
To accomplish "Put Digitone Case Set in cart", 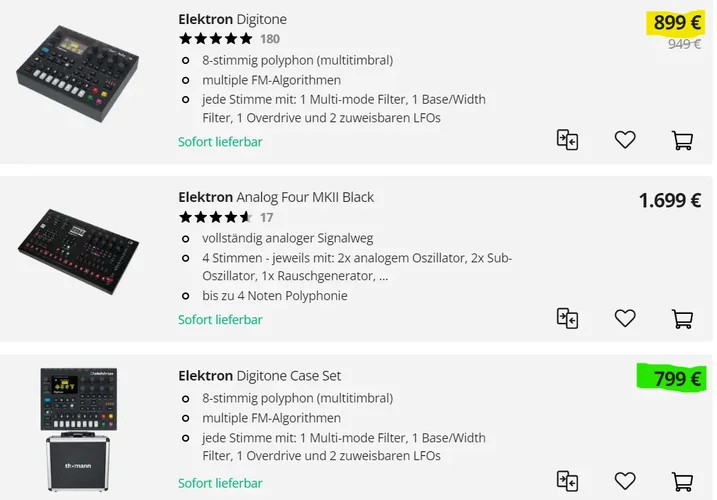I will pyautogui.click(x=682, y=481).
